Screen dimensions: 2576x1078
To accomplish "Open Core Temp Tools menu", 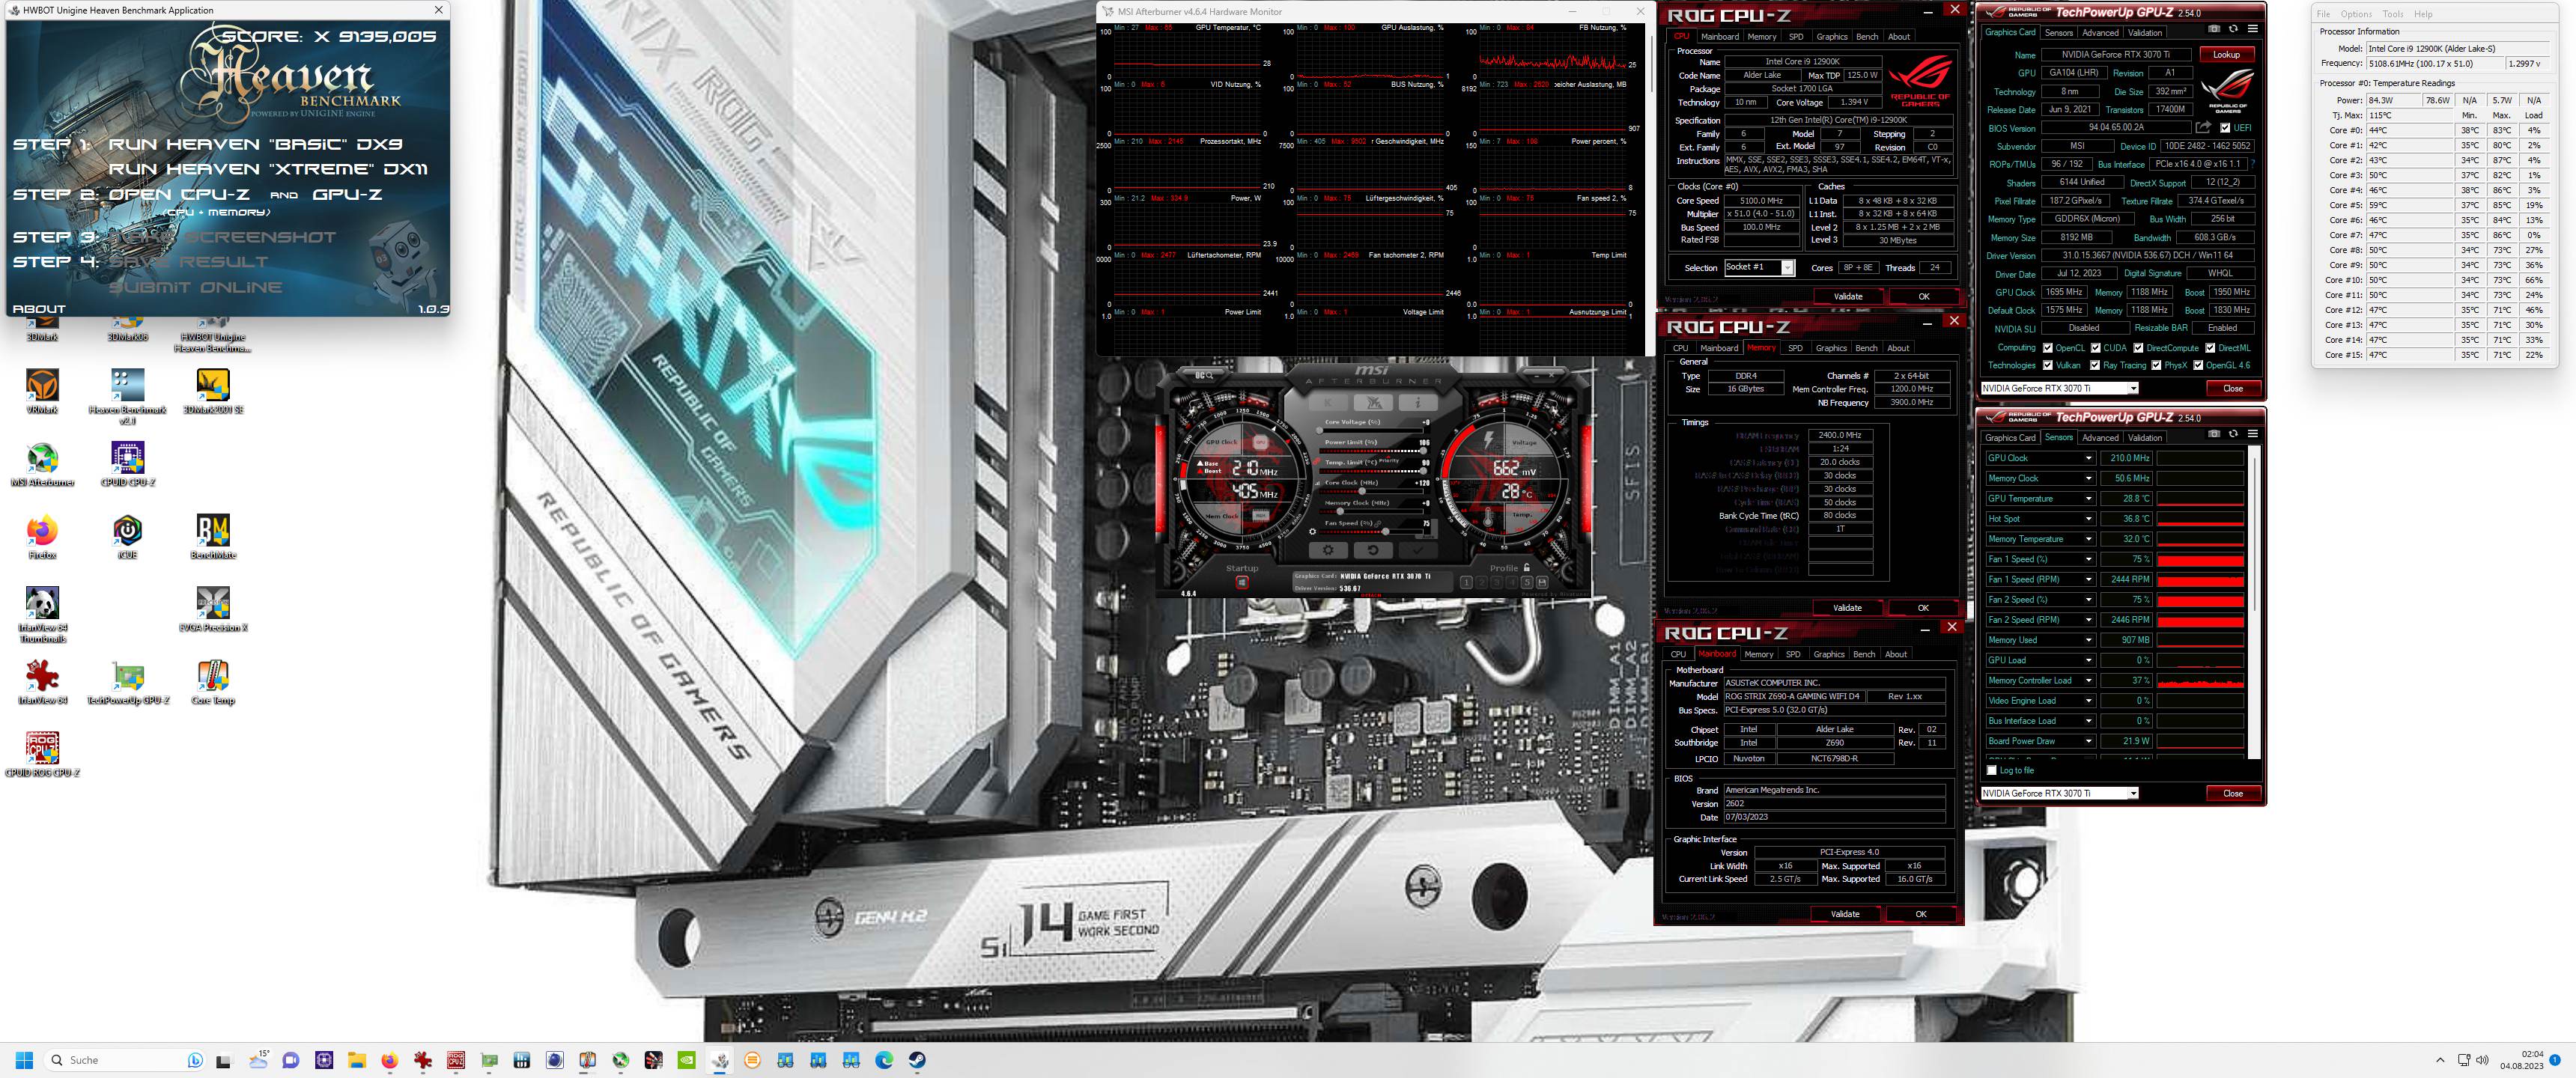I will (x=2393, y=14).
